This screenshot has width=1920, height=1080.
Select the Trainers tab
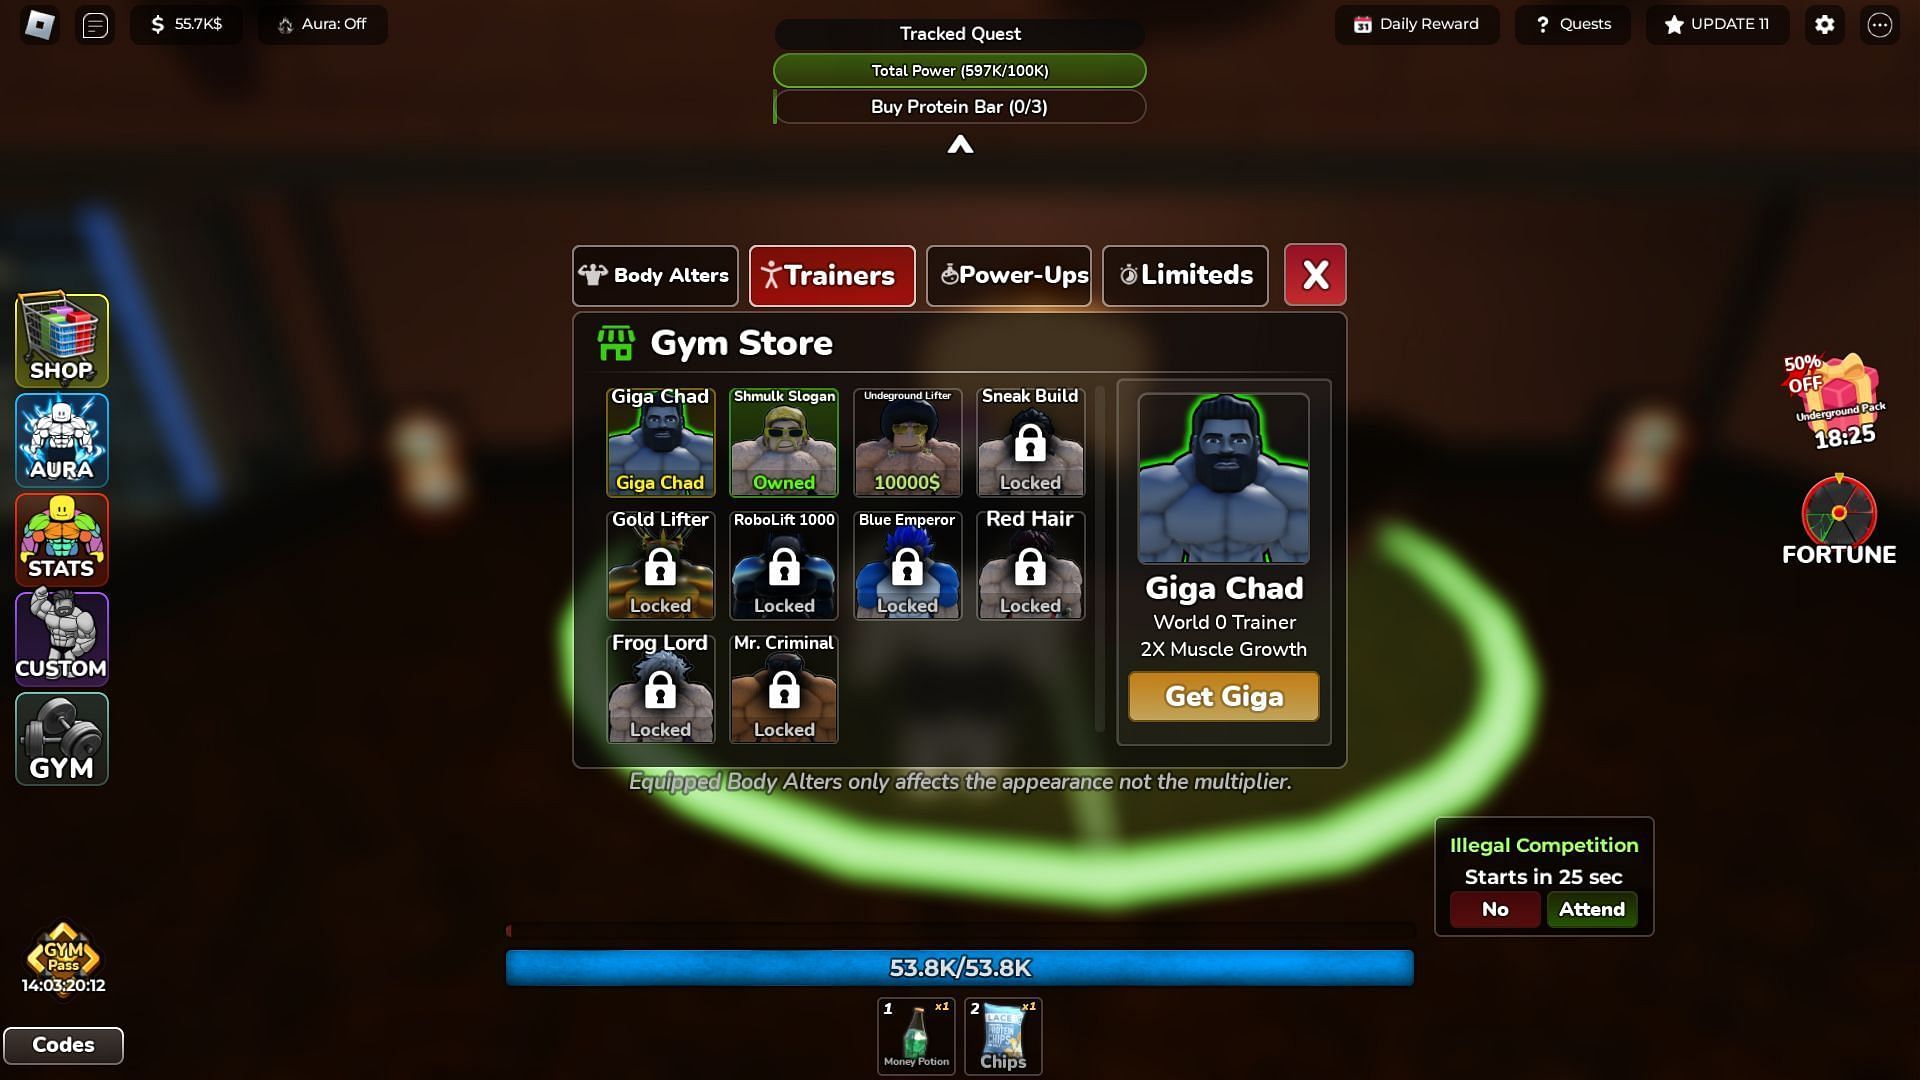click(x=831, y=274)
